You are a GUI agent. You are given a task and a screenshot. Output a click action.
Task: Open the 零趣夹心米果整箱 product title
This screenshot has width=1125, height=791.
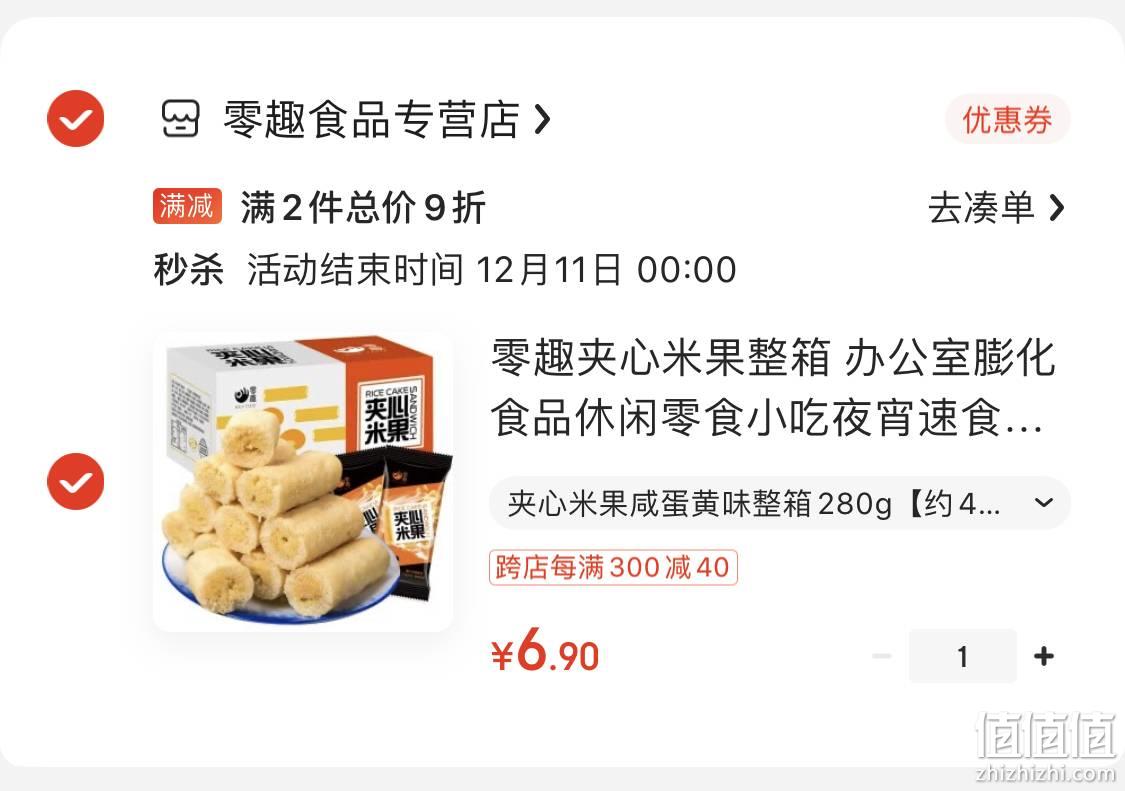coord(773,388)
